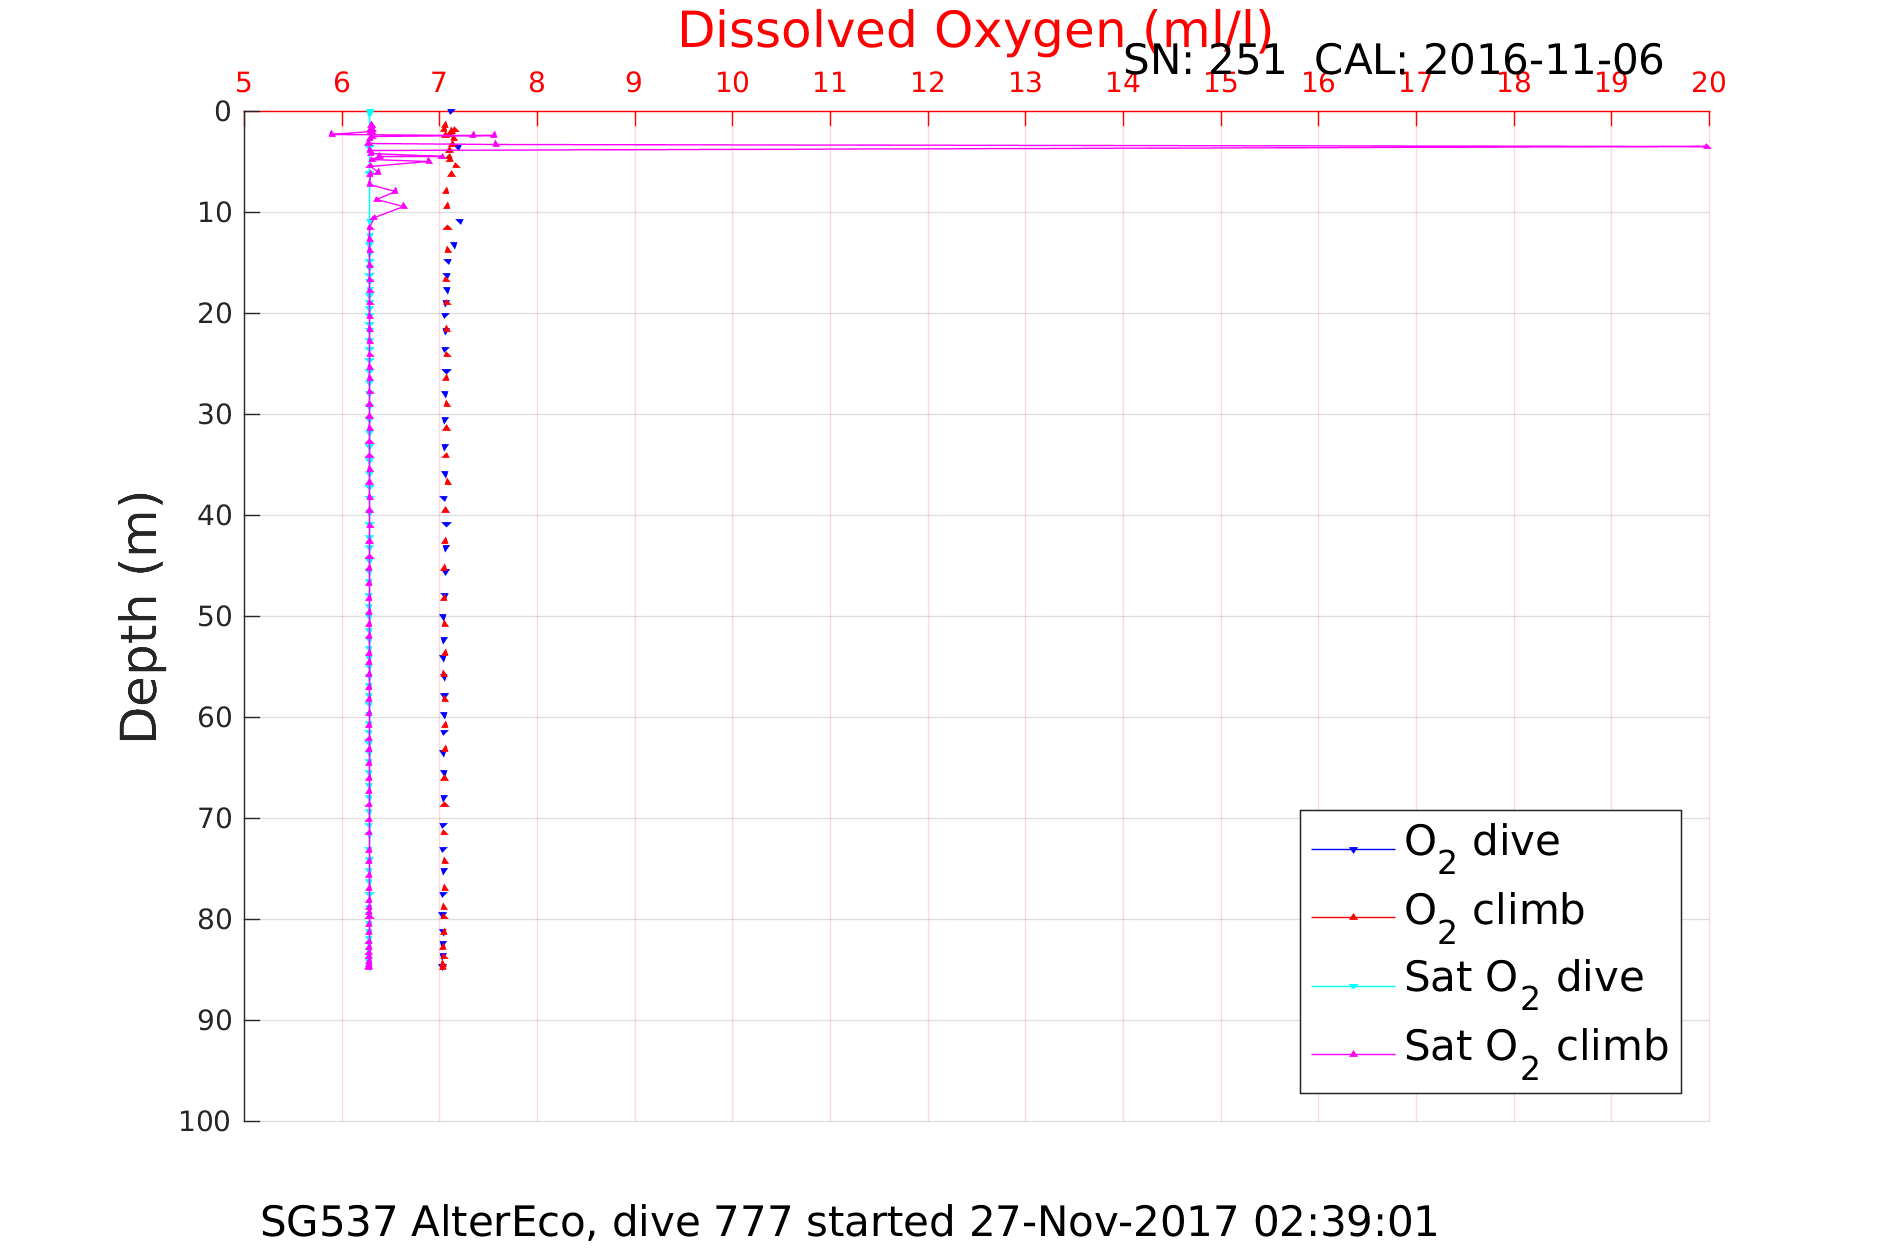Image resolution: width=1890 pixels, height=1260 pixels.
Task: Click the depth tick label 70
Action: [x=215, y=819]
